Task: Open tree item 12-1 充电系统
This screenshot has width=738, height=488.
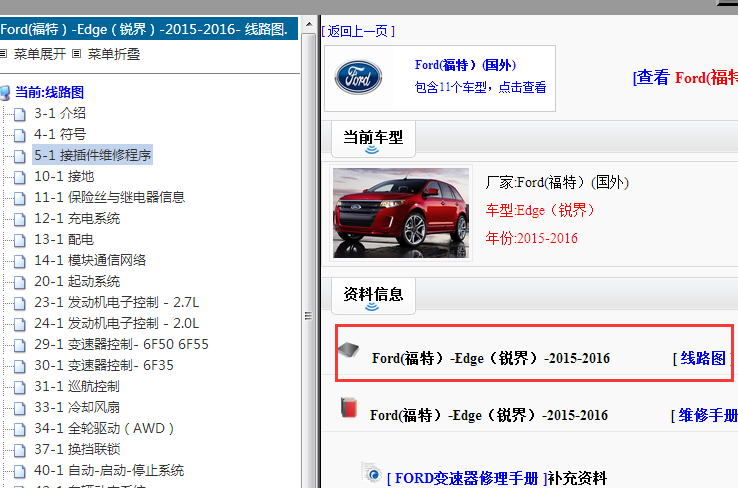Action: (x=77, y=218)
